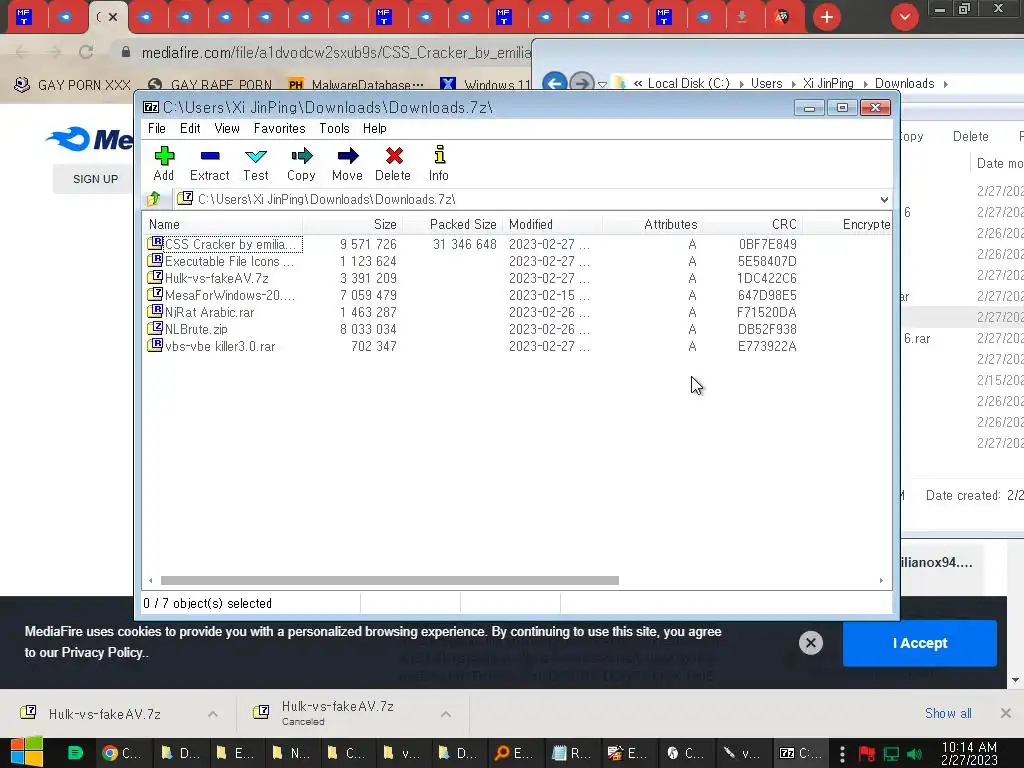Click the MediaFire SIGN UP button

click(x=95, y=179)
